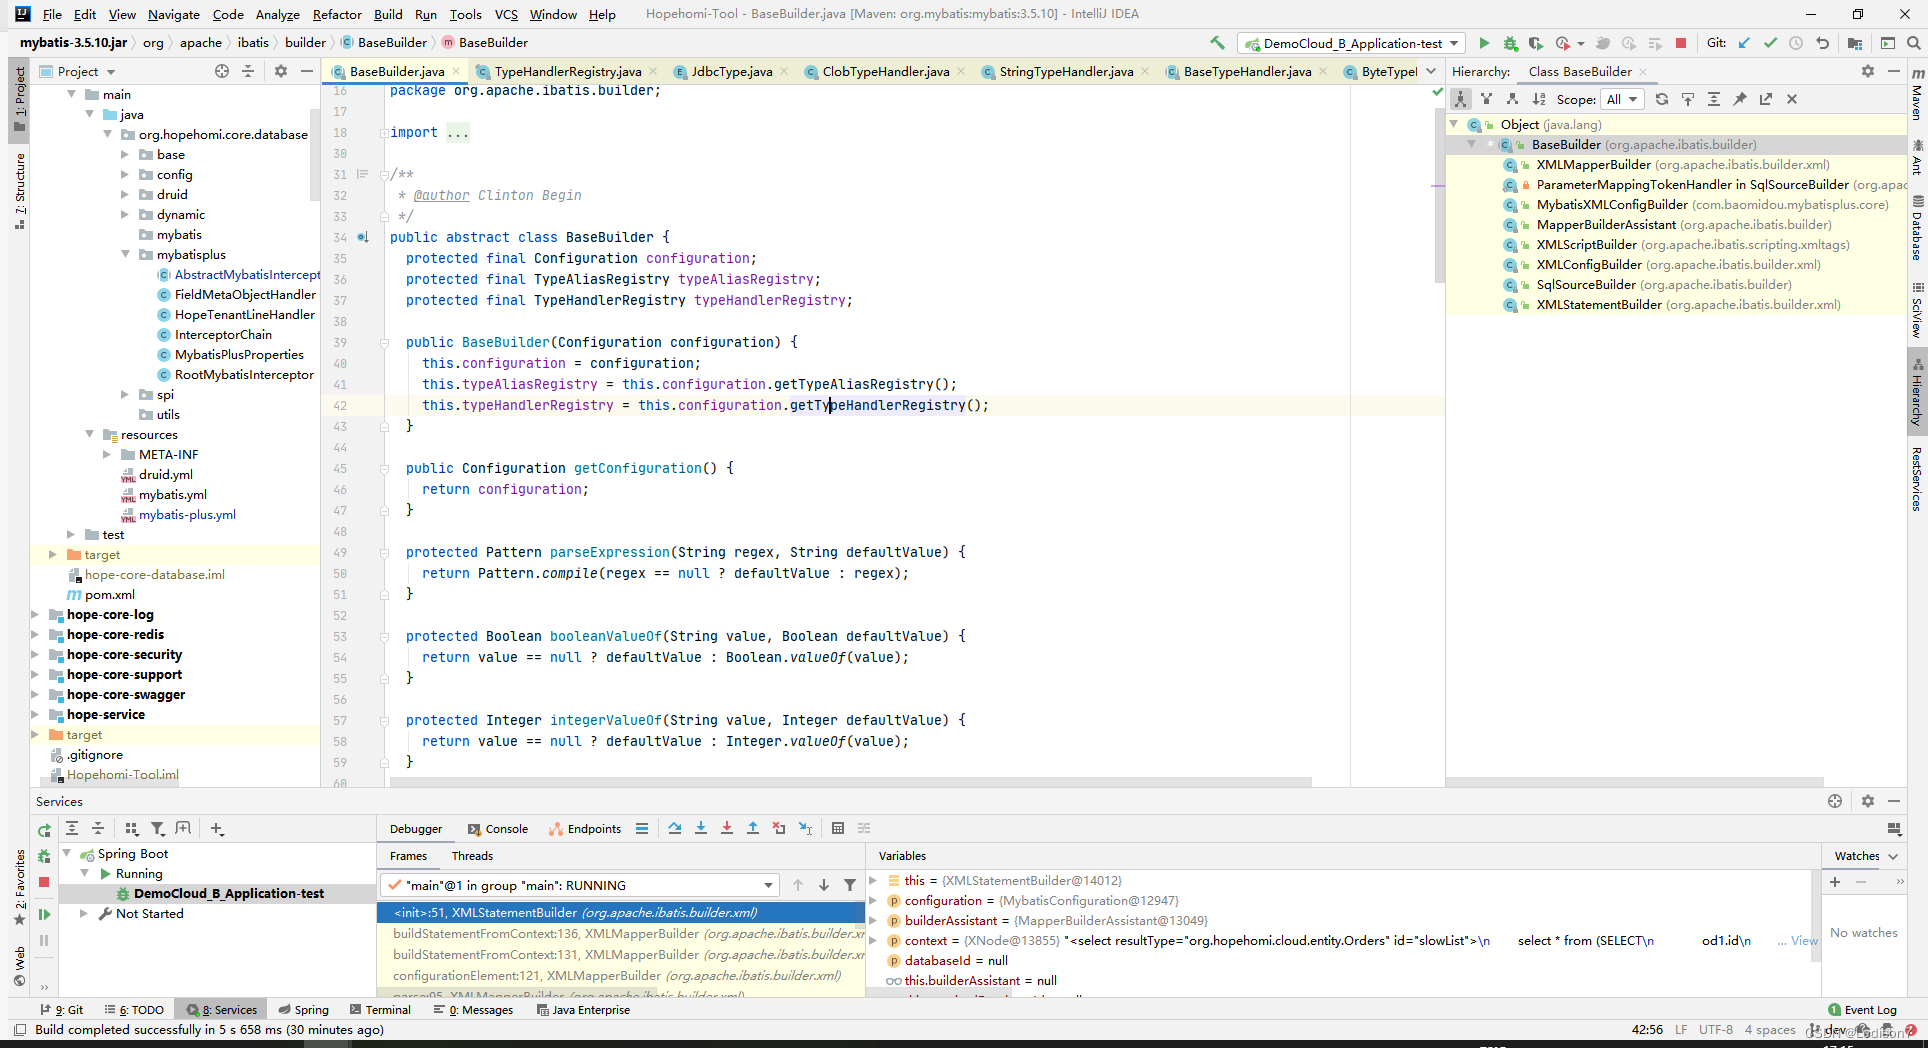Add service with plus icon
Screen dimensions: 1928x1048
click(x=217, y=828)
